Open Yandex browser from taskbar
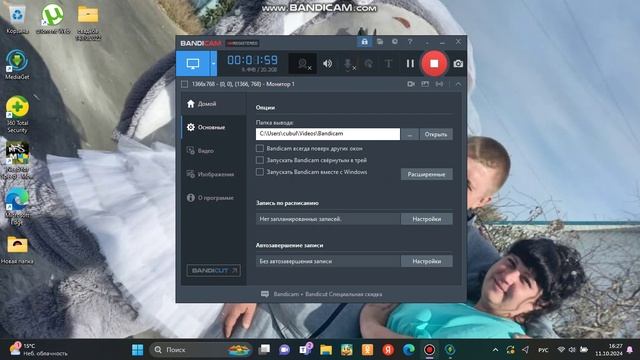This screenshot has width=640, height=360. point(388,350)
